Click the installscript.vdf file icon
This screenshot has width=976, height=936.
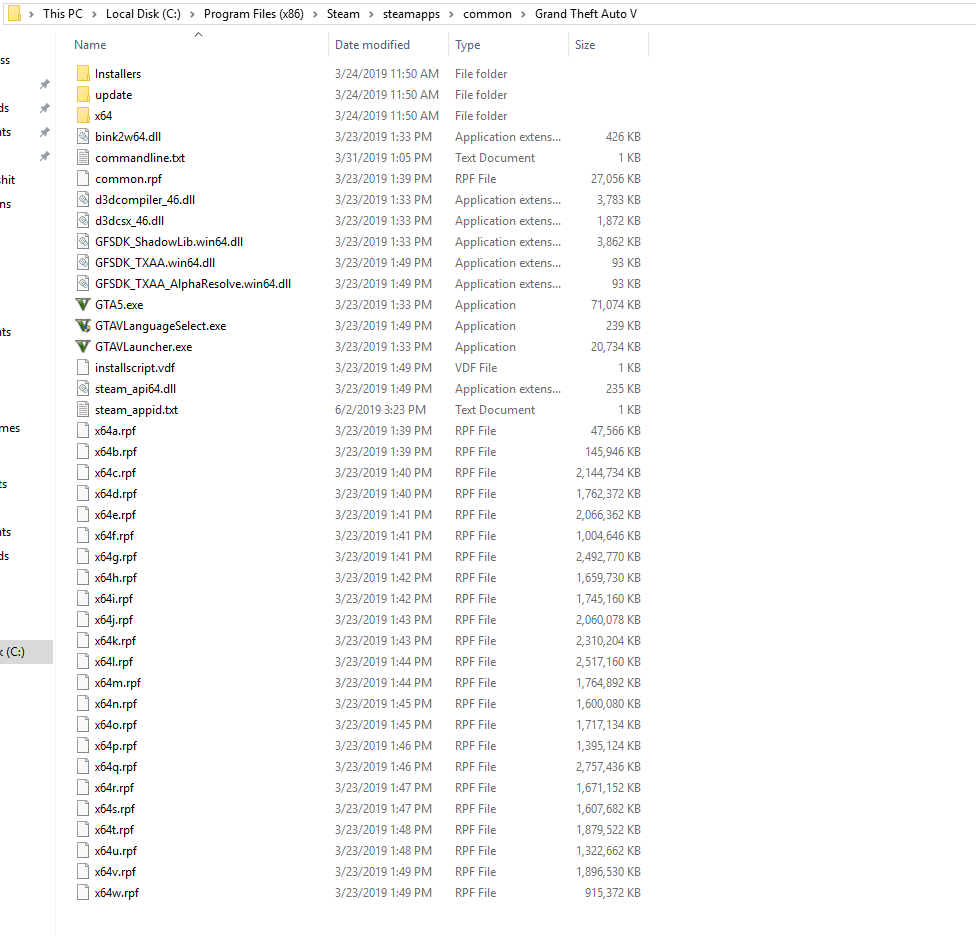83,368
